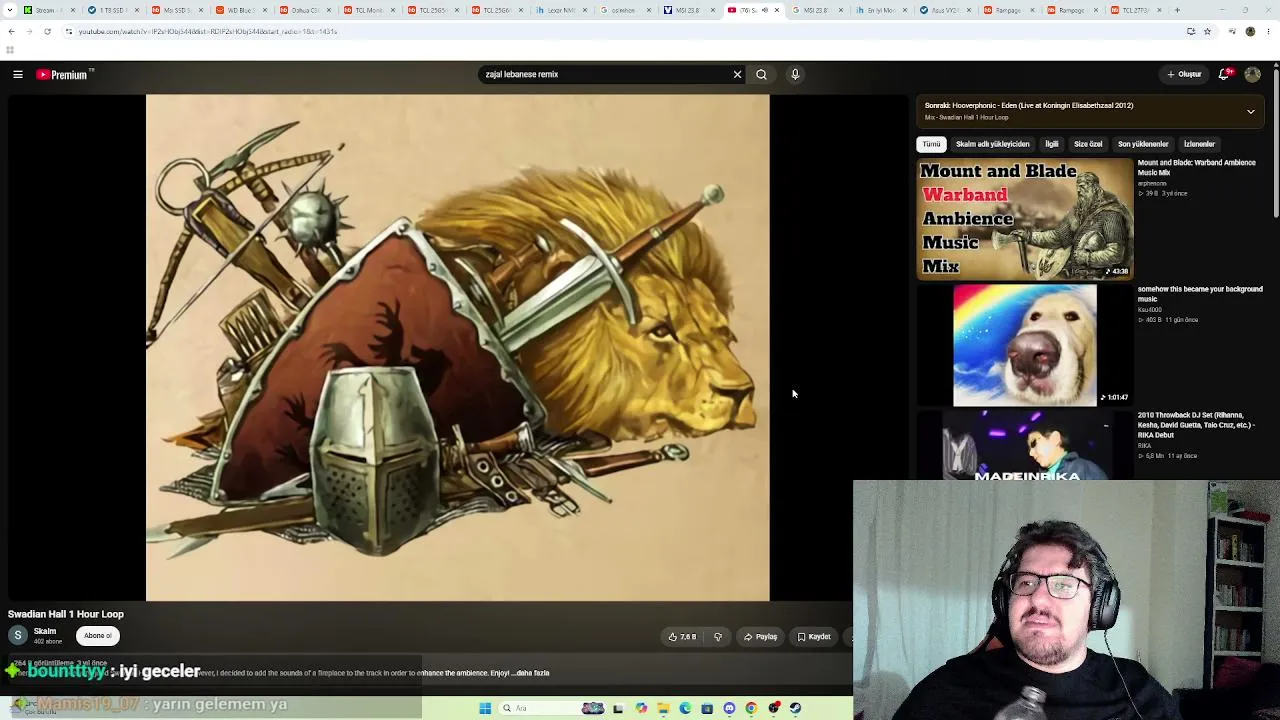
Task: Open Steam from the taskbar
Action: tap(795, 708)
